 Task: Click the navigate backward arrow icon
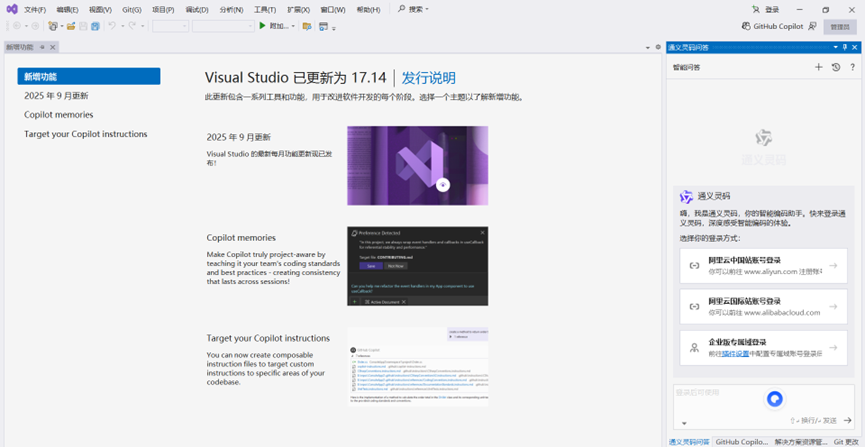pyautogui.click(x=17, y=26)
